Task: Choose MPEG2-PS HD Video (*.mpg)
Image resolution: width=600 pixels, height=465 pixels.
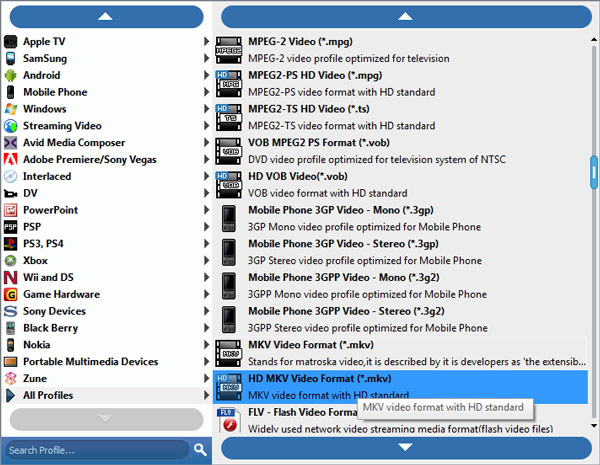Action: point(400,83)
